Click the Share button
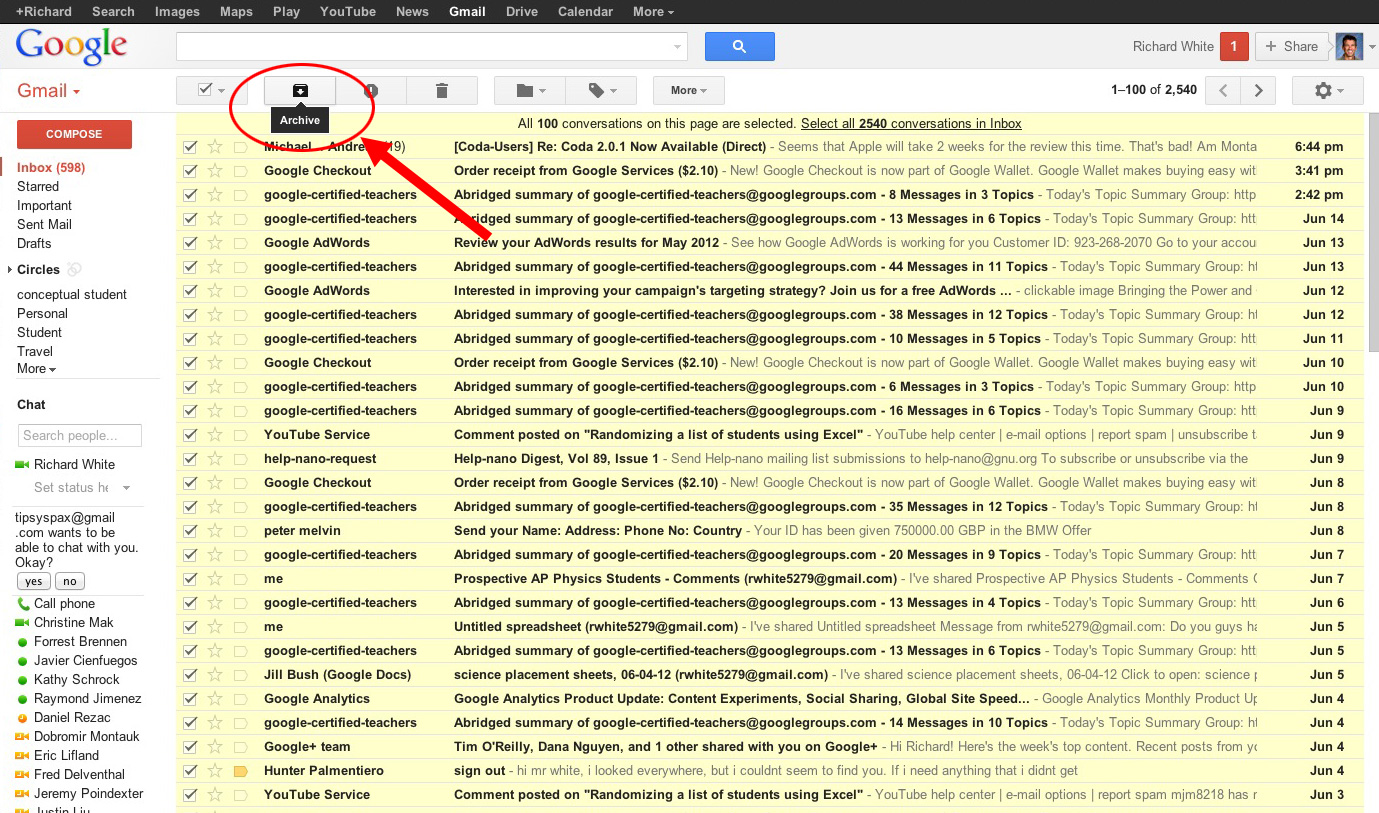Viewport: 1379px width, 813px height. tap(1291, 46)
